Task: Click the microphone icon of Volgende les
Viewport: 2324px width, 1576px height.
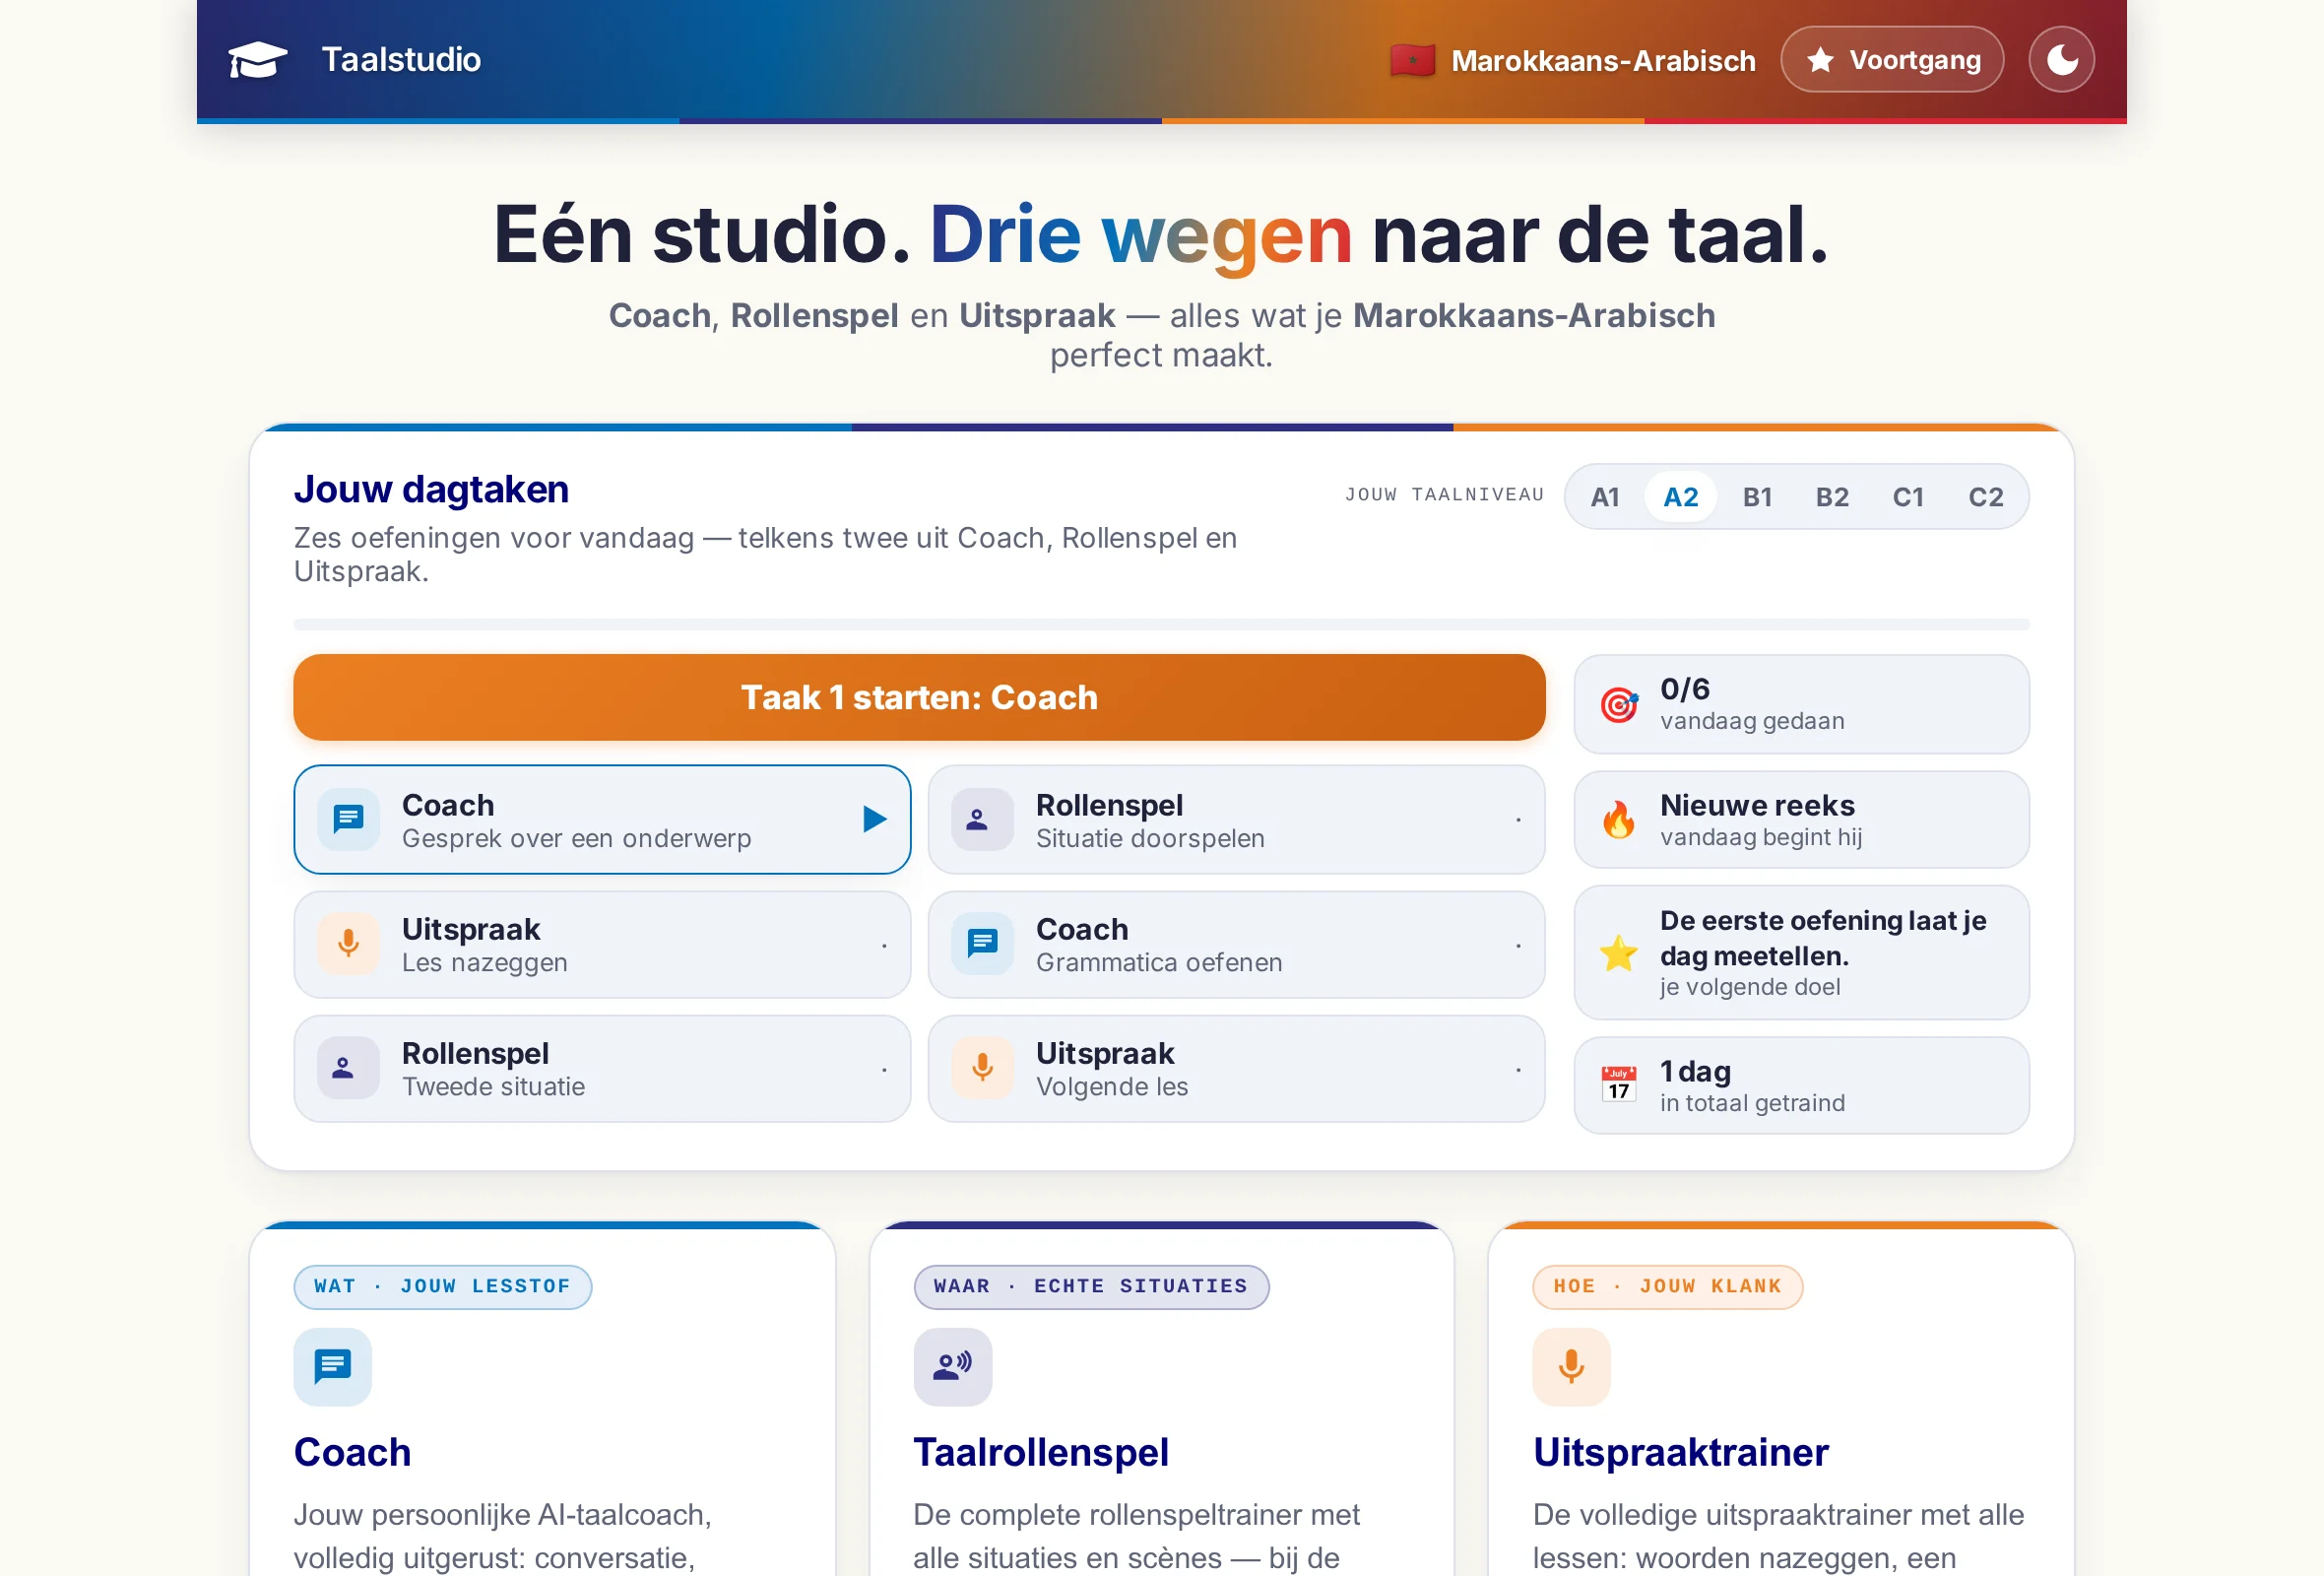Action: (x=981, y=1068)
